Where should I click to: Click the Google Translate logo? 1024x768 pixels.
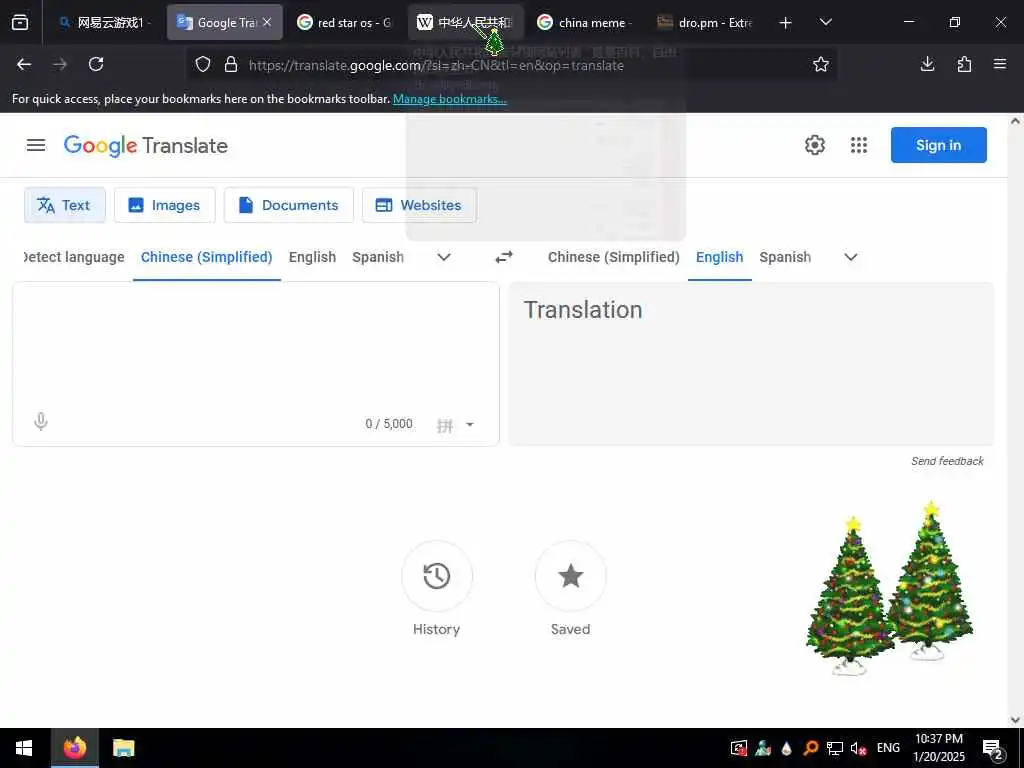tap(146, 145)
